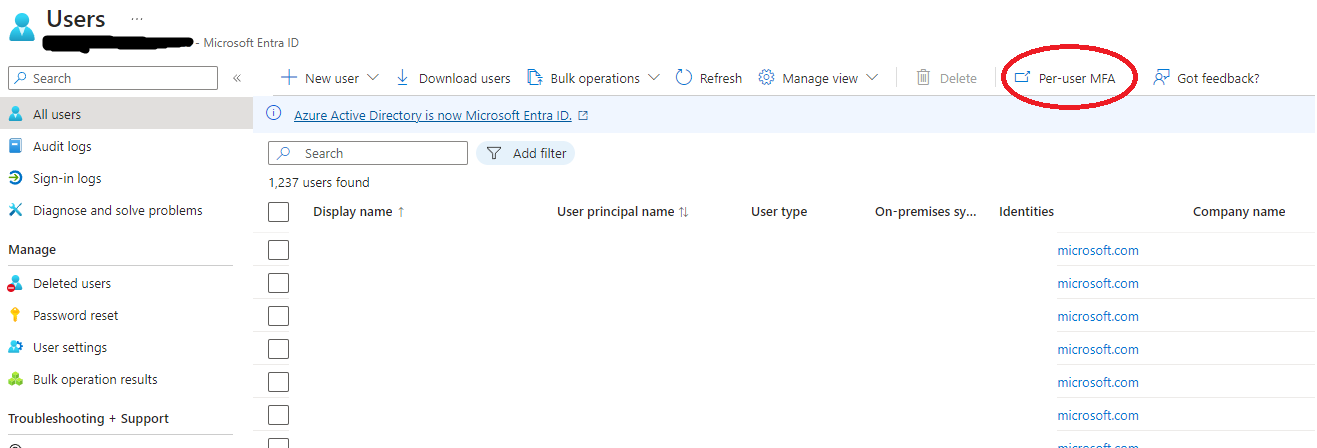Click the '1,237 users found' text
The image size is (1317, 448).
click(319, 183)
